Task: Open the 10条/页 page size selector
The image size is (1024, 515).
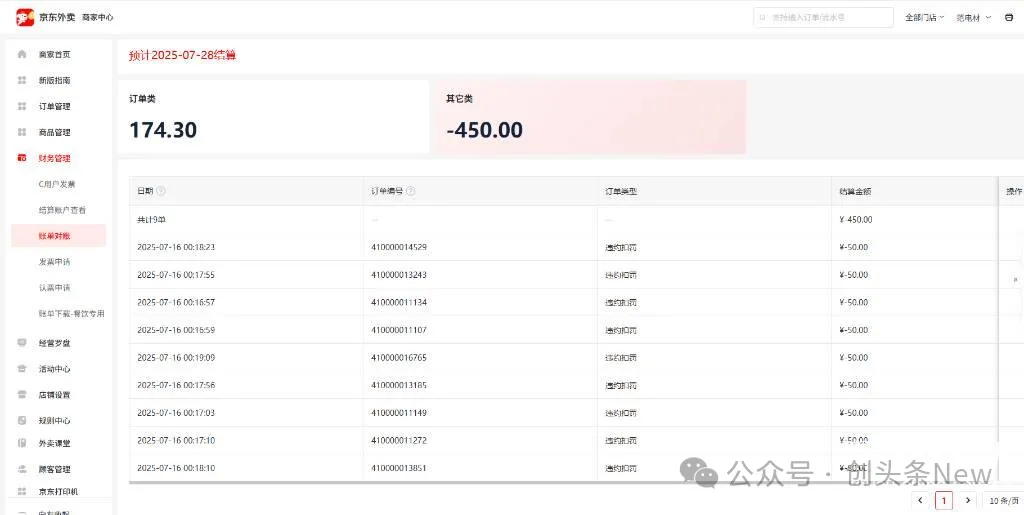Action: coord(1003,500)
